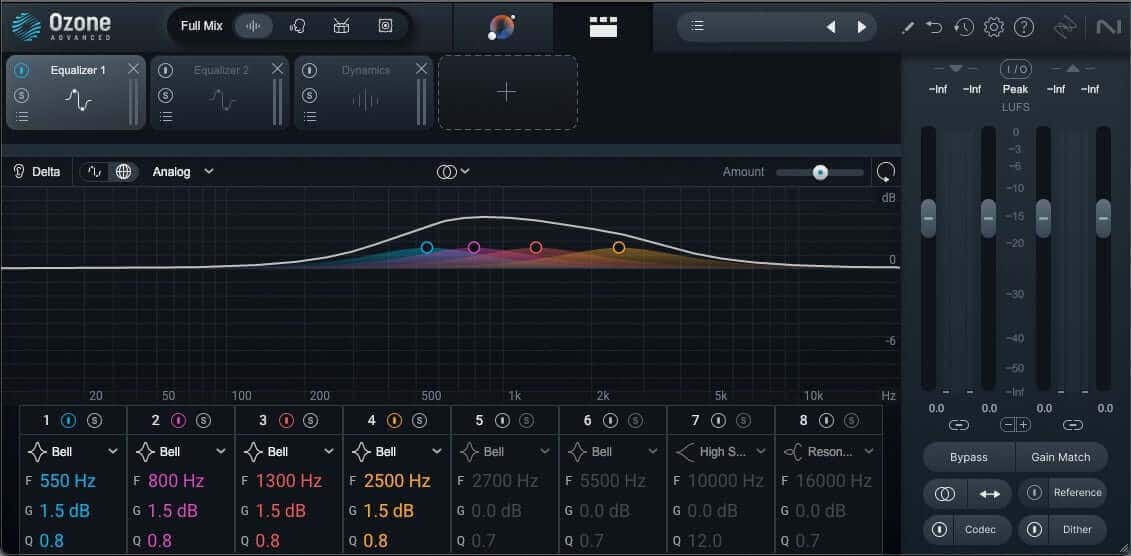The height and width of the screenshot is (556, 1131).
Task: Open band 7 High Shelf type dropdown
Action: click(x=722, y=452)
